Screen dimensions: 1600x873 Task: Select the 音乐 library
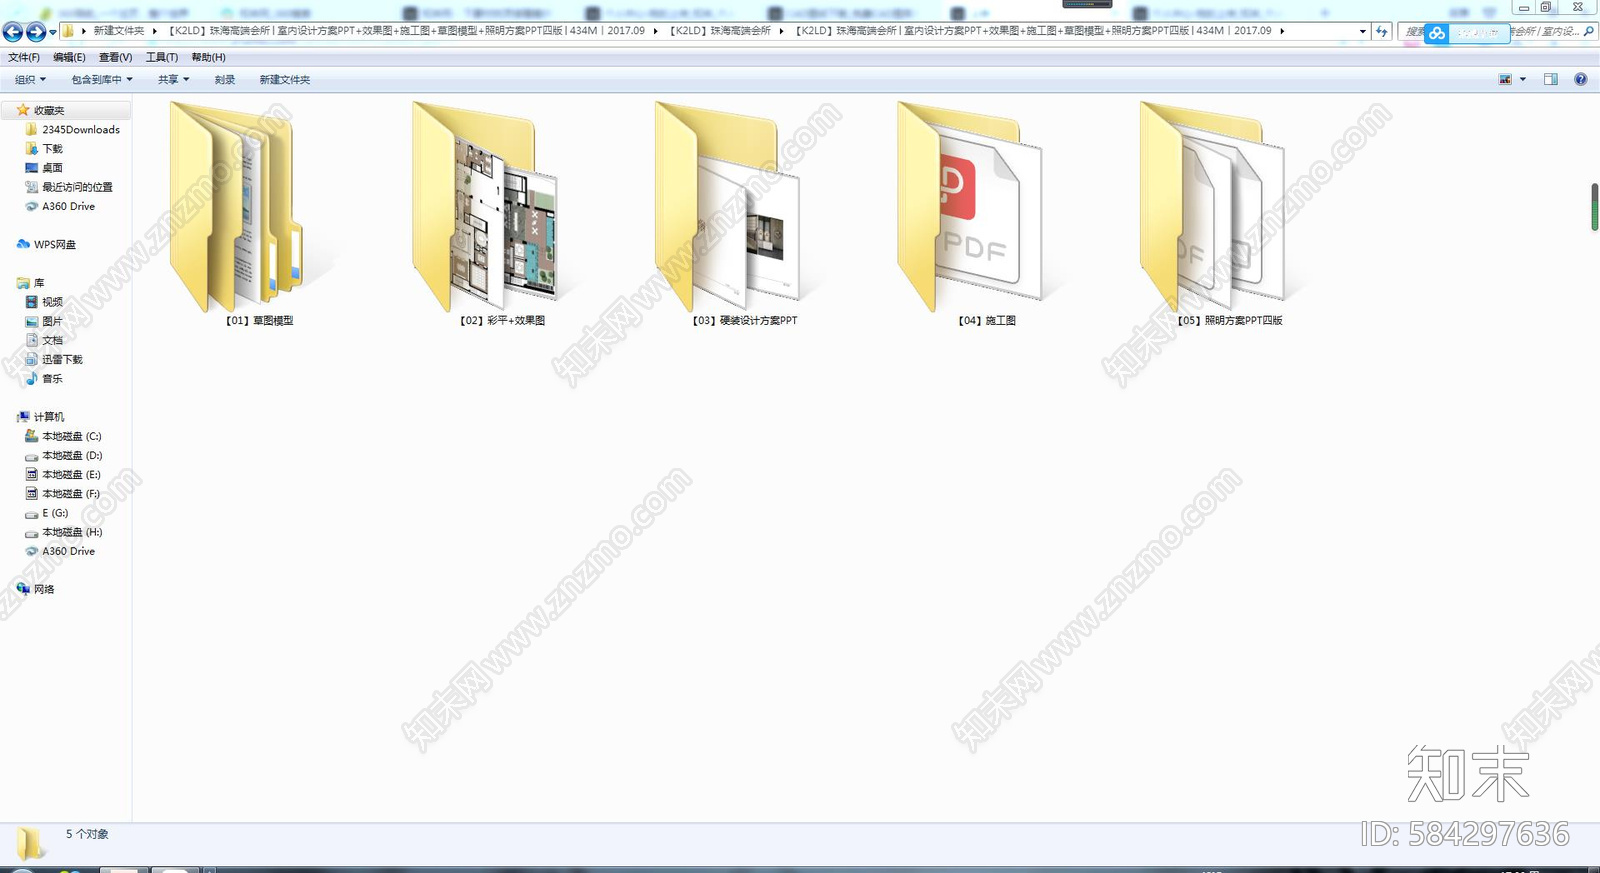[44, 378]
